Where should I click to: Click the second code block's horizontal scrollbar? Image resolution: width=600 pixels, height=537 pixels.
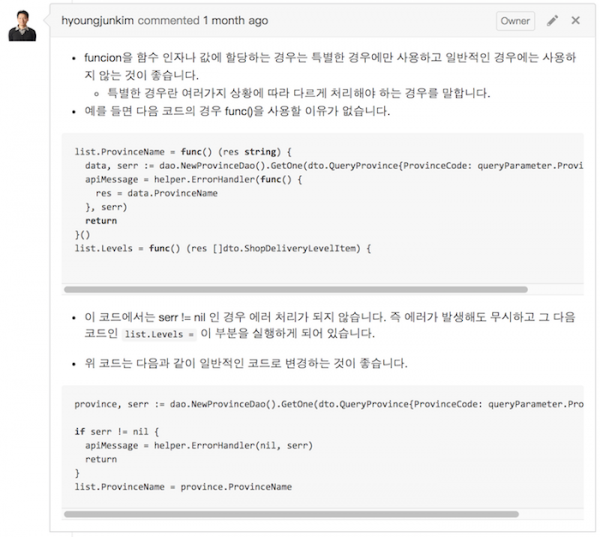tap(300, 514)
